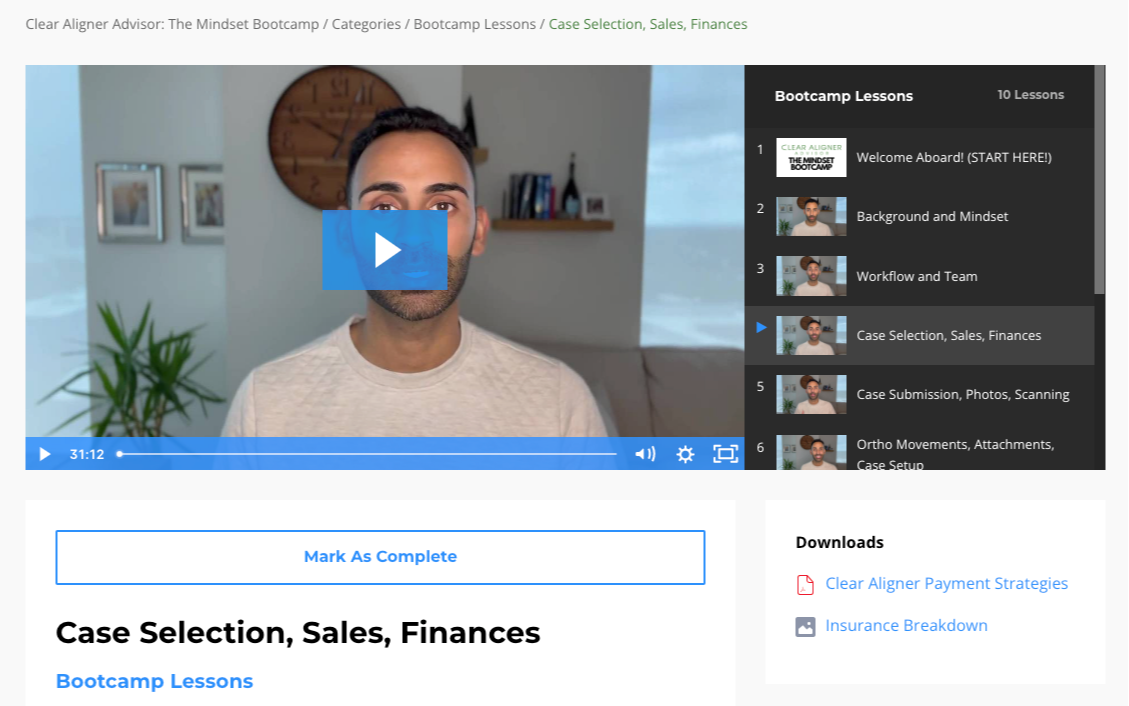Open Clear Aligner Payment Strategies download
This screenshot has height=706, width=1129.
click(946, 583)
